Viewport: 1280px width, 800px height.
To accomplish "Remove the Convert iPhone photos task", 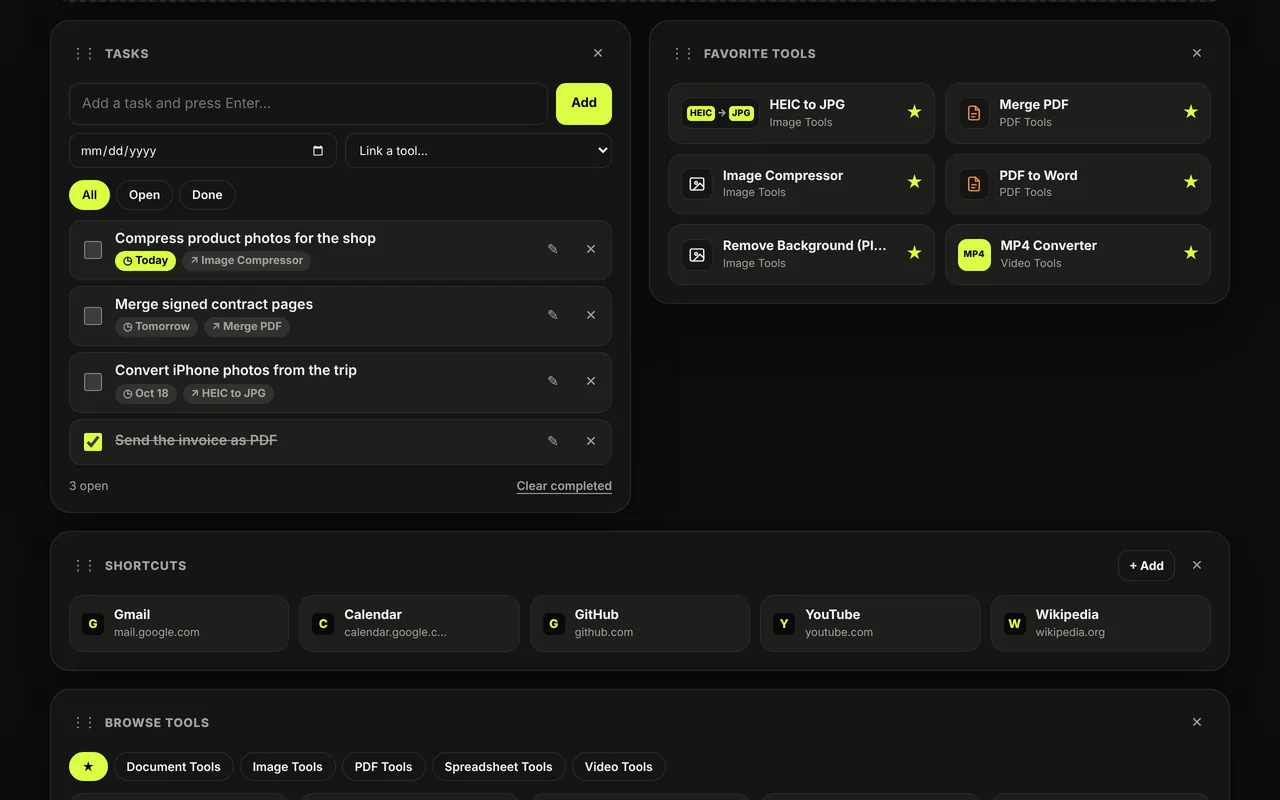I will coord(591,381).
